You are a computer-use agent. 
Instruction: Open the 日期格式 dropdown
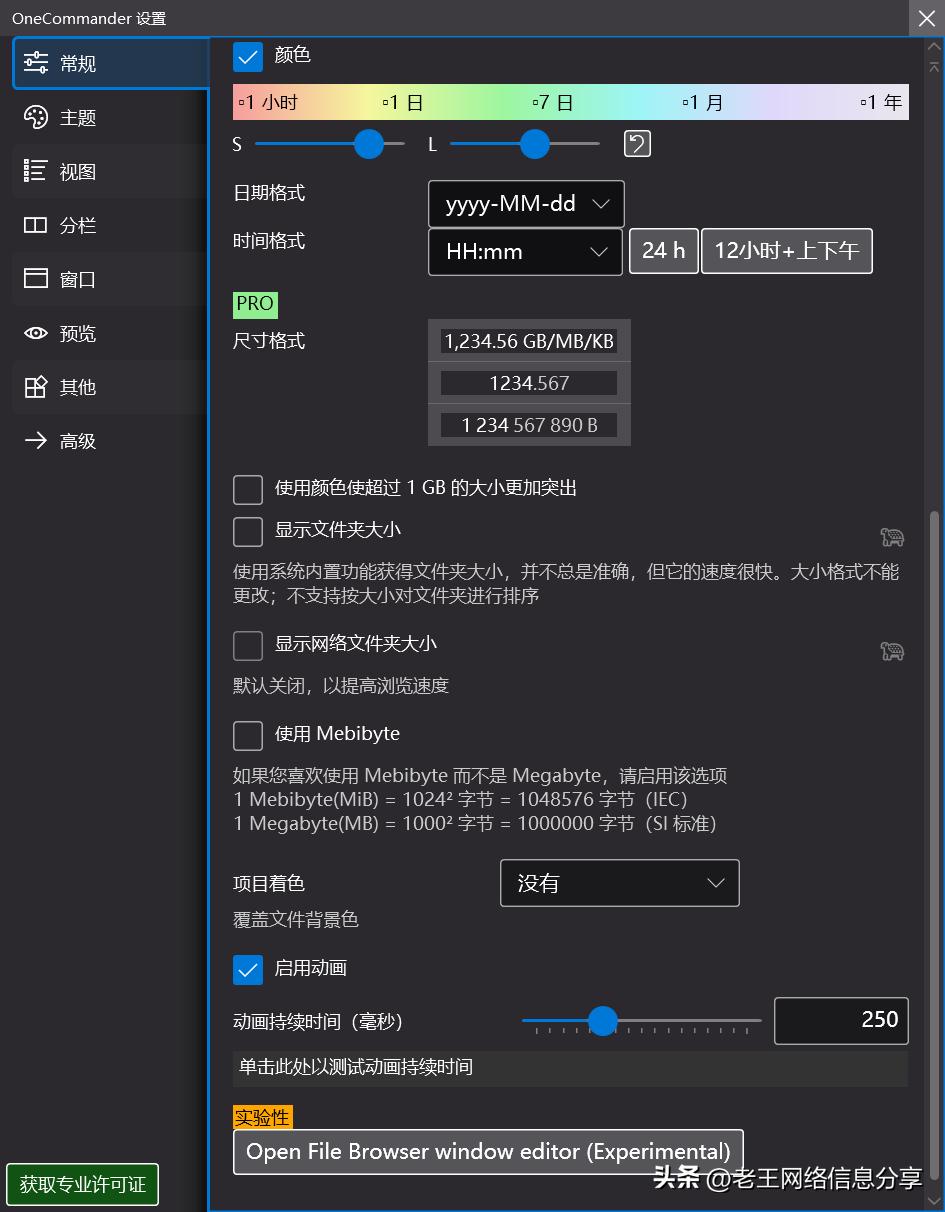[x=525, y=204]
